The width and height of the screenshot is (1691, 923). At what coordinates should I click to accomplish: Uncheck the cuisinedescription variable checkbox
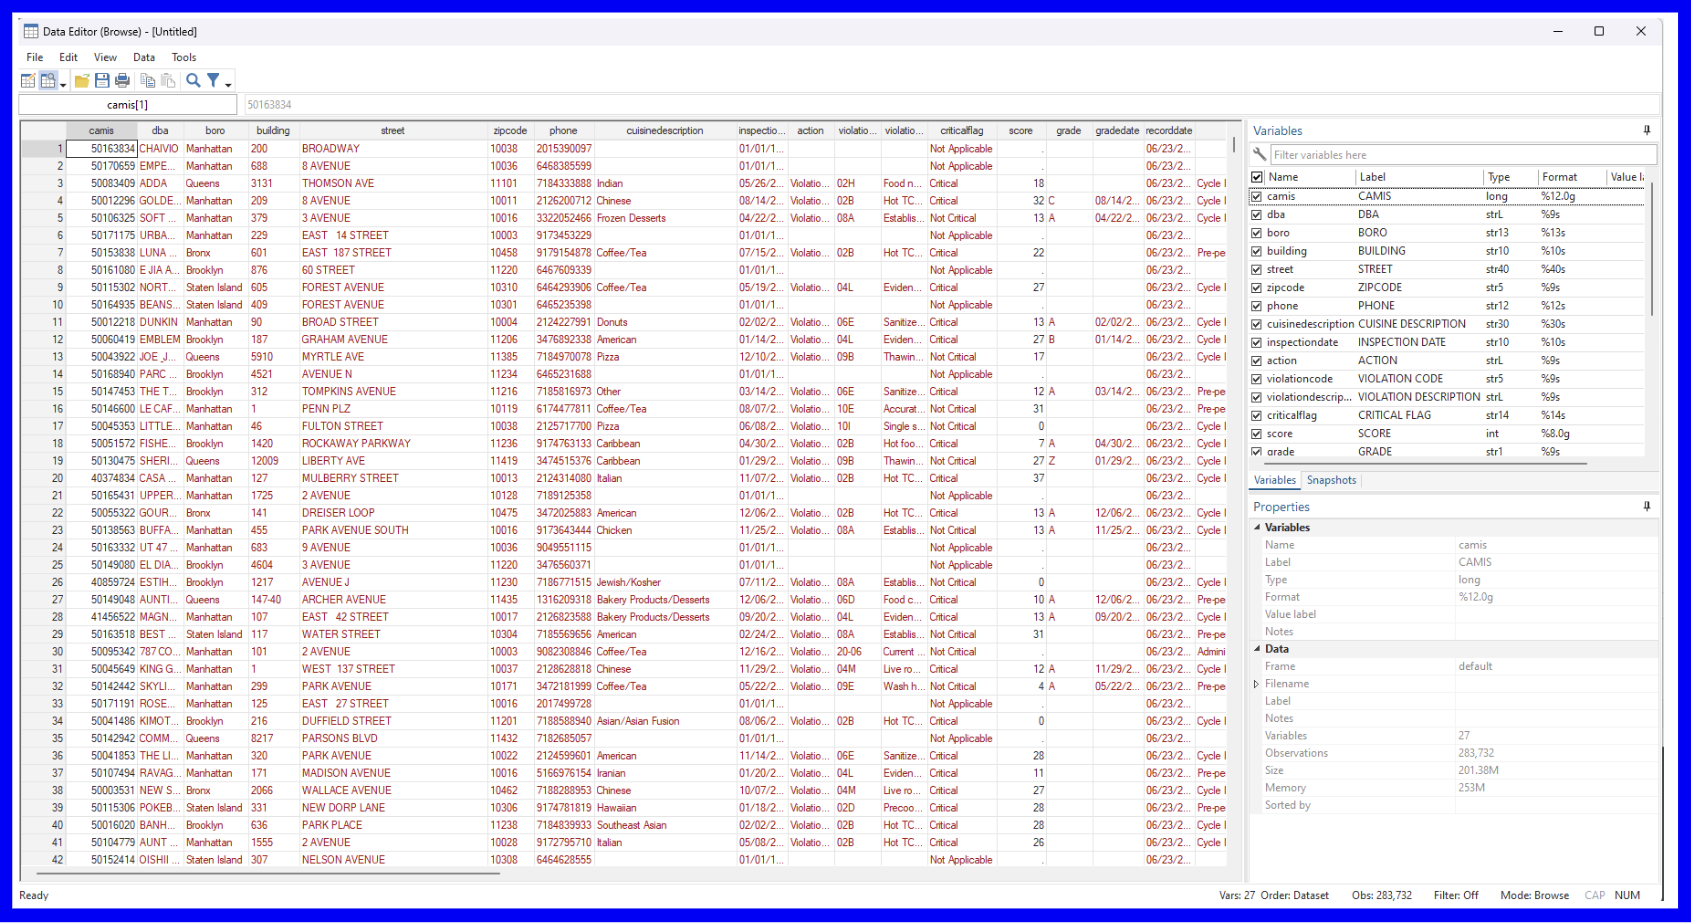point(1257,324)
